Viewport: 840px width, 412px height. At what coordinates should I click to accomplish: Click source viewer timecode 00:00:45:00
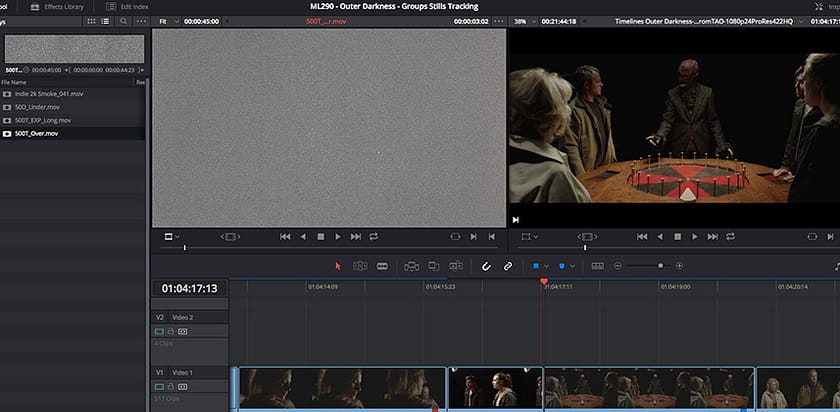[201, 21]
